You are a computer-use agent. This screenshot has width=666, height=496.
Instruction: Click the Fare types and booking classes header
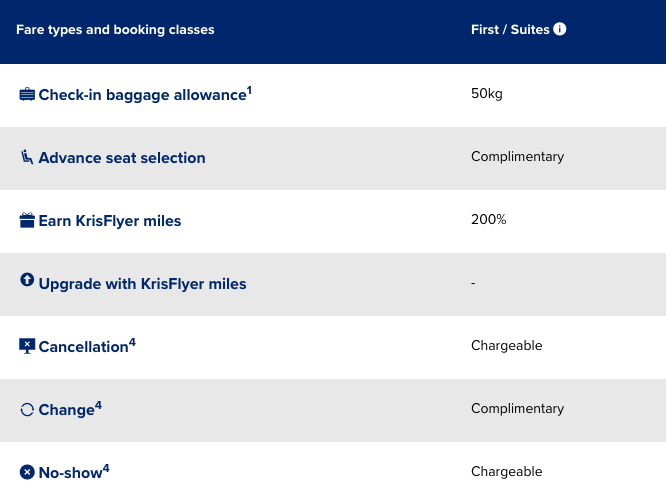[115, 30]
